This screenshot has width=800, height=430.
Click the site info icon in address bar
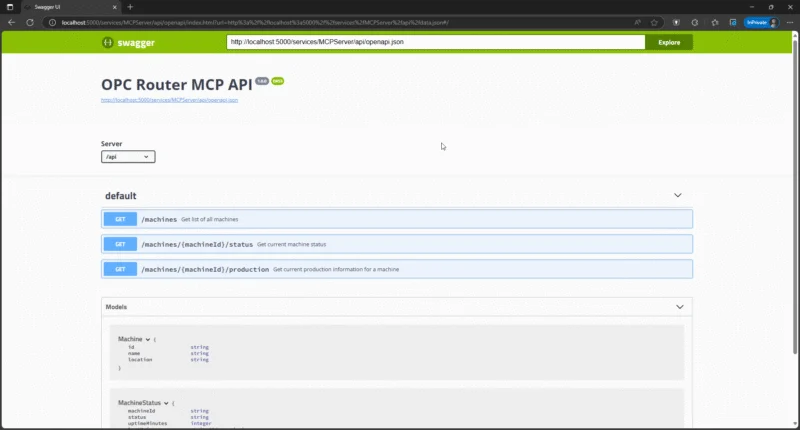pos(50,21)
